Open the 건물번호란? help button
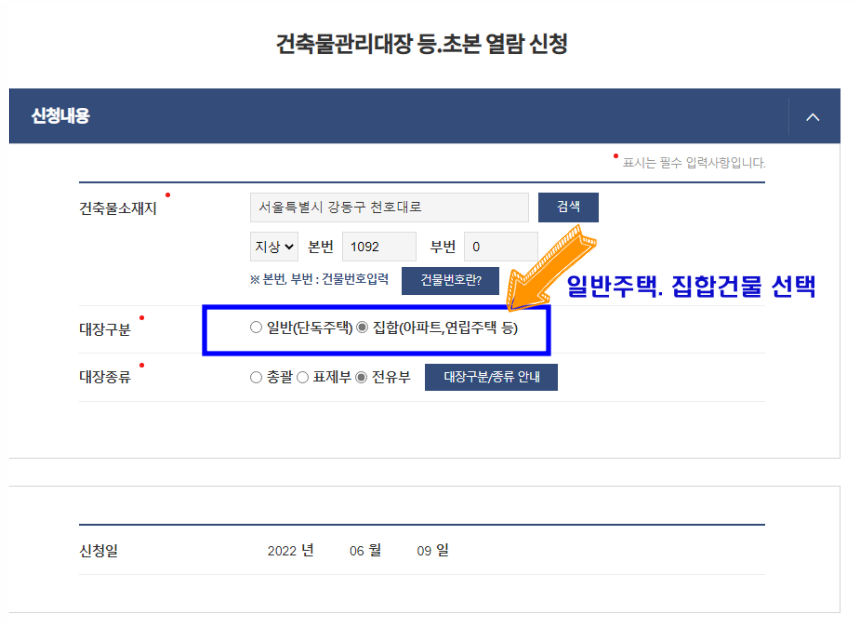The width and height of the screenshot is (855, 625). pyautogui.click(x=452, y=281)
